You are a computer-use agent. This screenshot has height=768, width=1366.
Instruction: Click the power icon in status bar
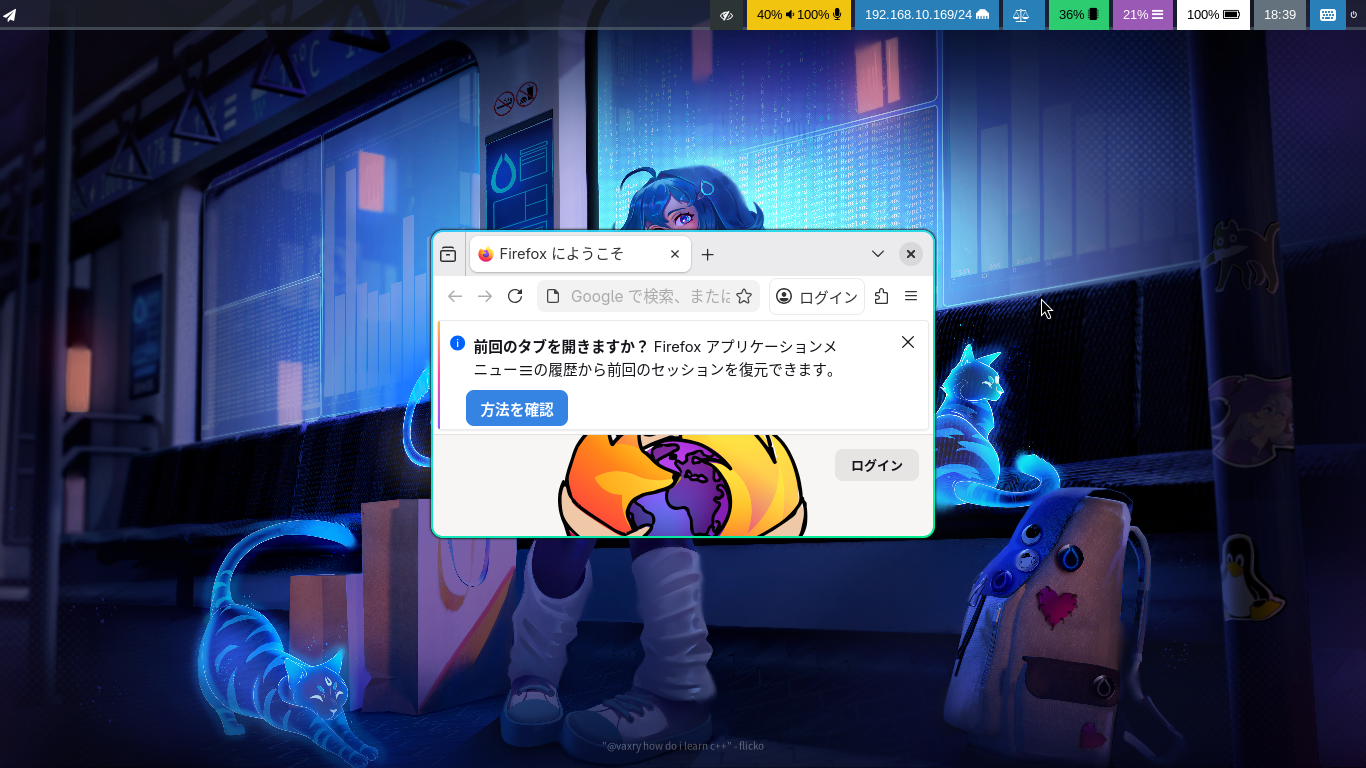tap(1355, 15)
